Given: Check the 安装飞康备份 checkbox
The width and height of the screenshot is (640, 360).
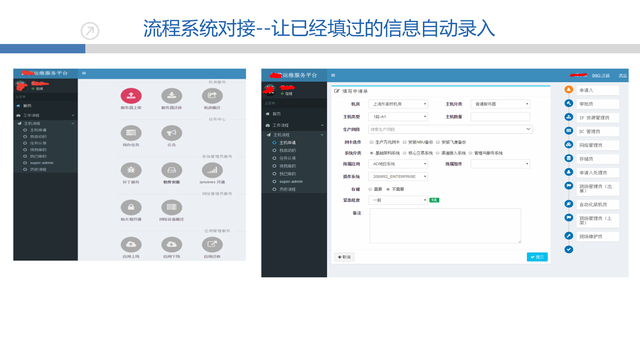Looking at the screenshot, I should 438,142.
